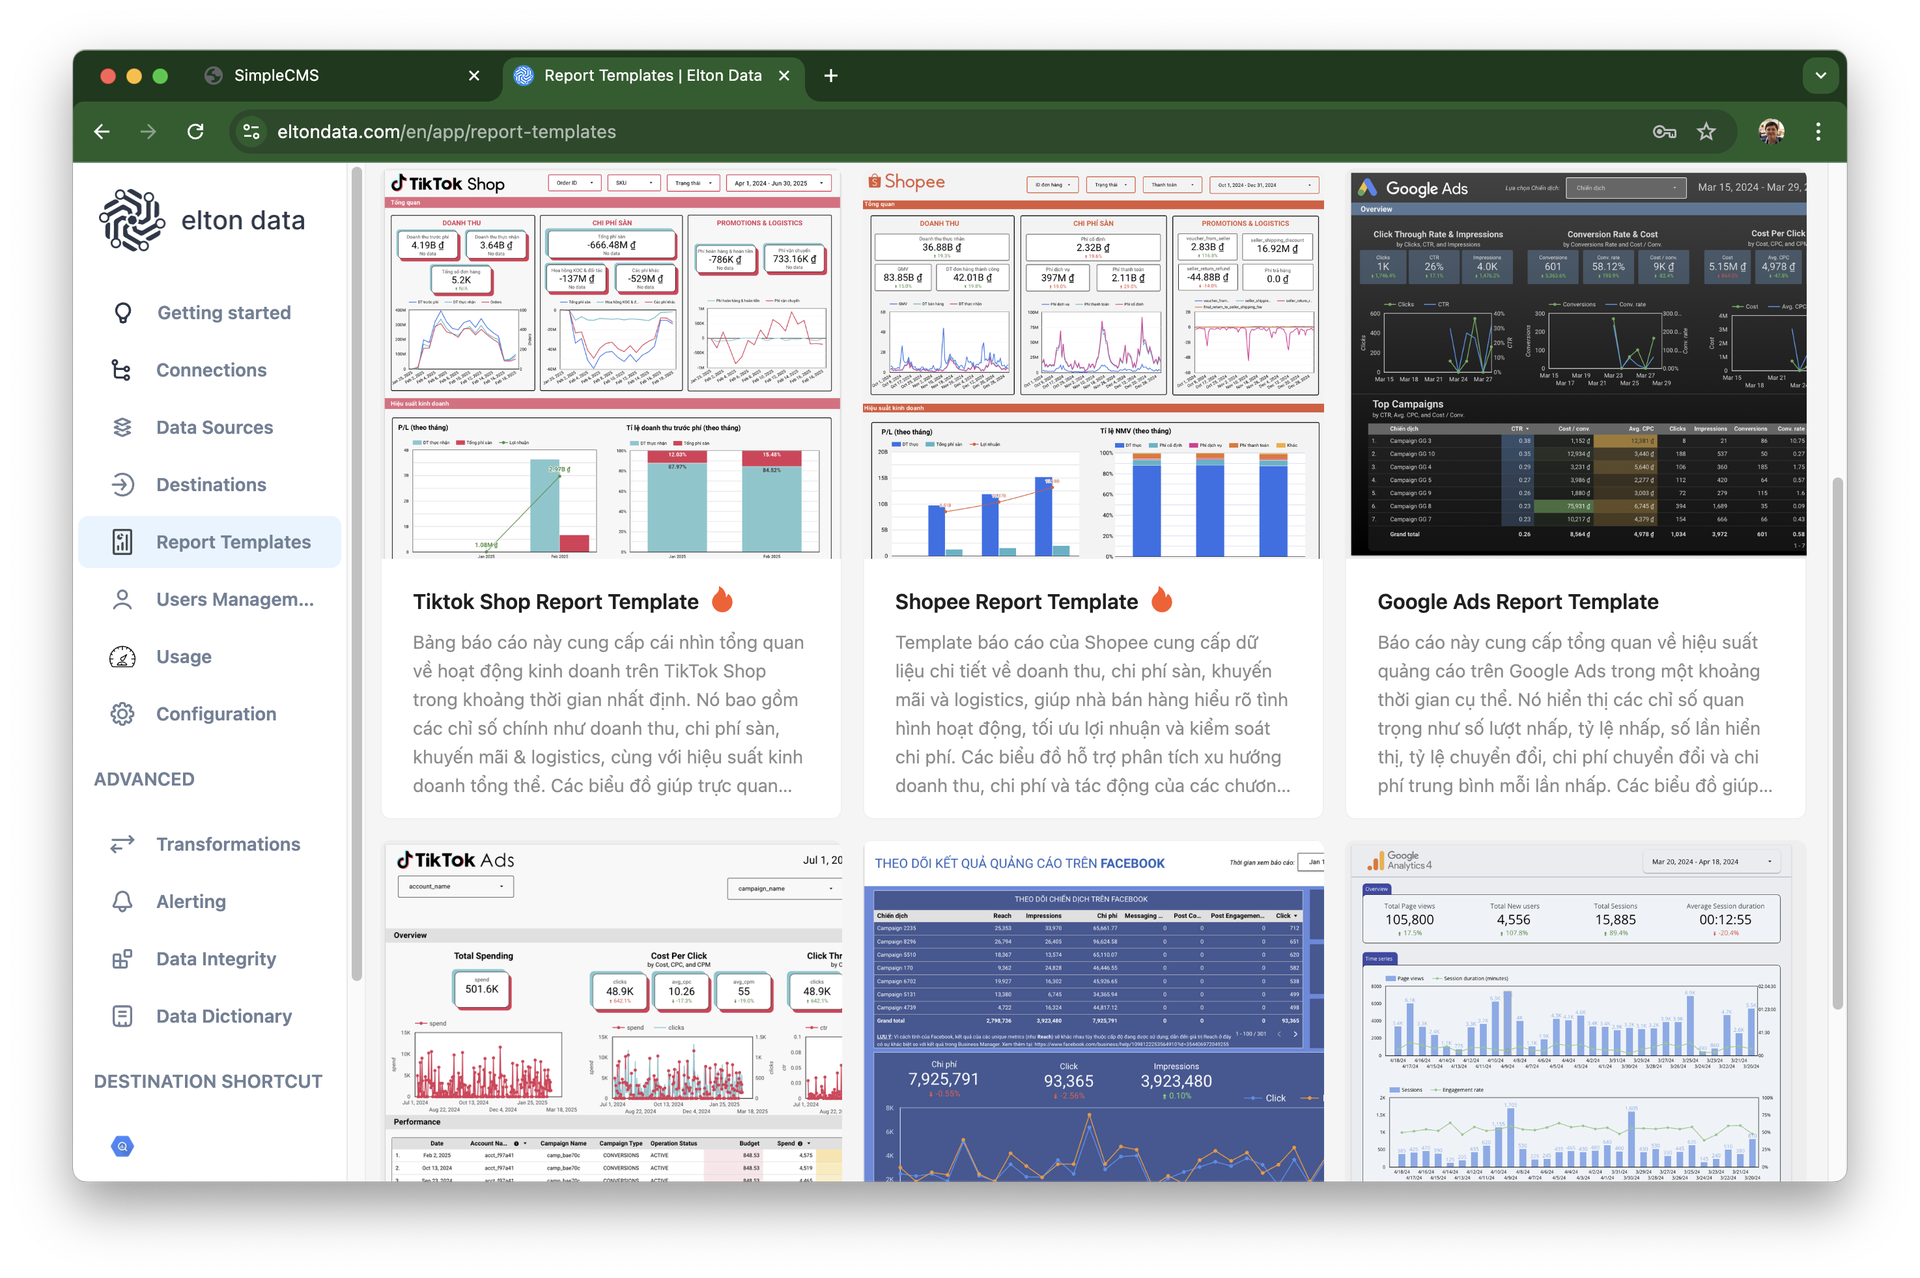
Task: Open the Google Analytics 4 preview thumbnail
Action: tap(1578, 1012)
